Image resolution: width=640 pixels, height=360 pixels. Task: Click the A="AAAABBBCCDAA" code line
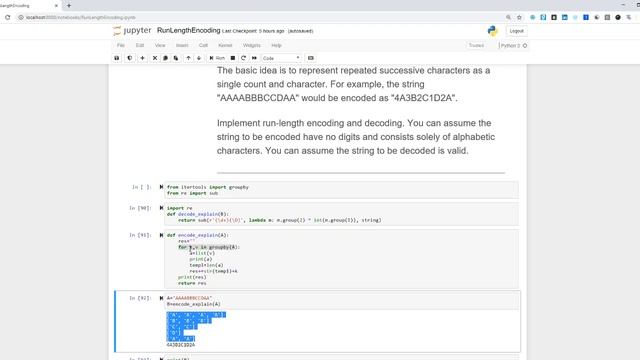pyautogui.click(x=189, y=298)
